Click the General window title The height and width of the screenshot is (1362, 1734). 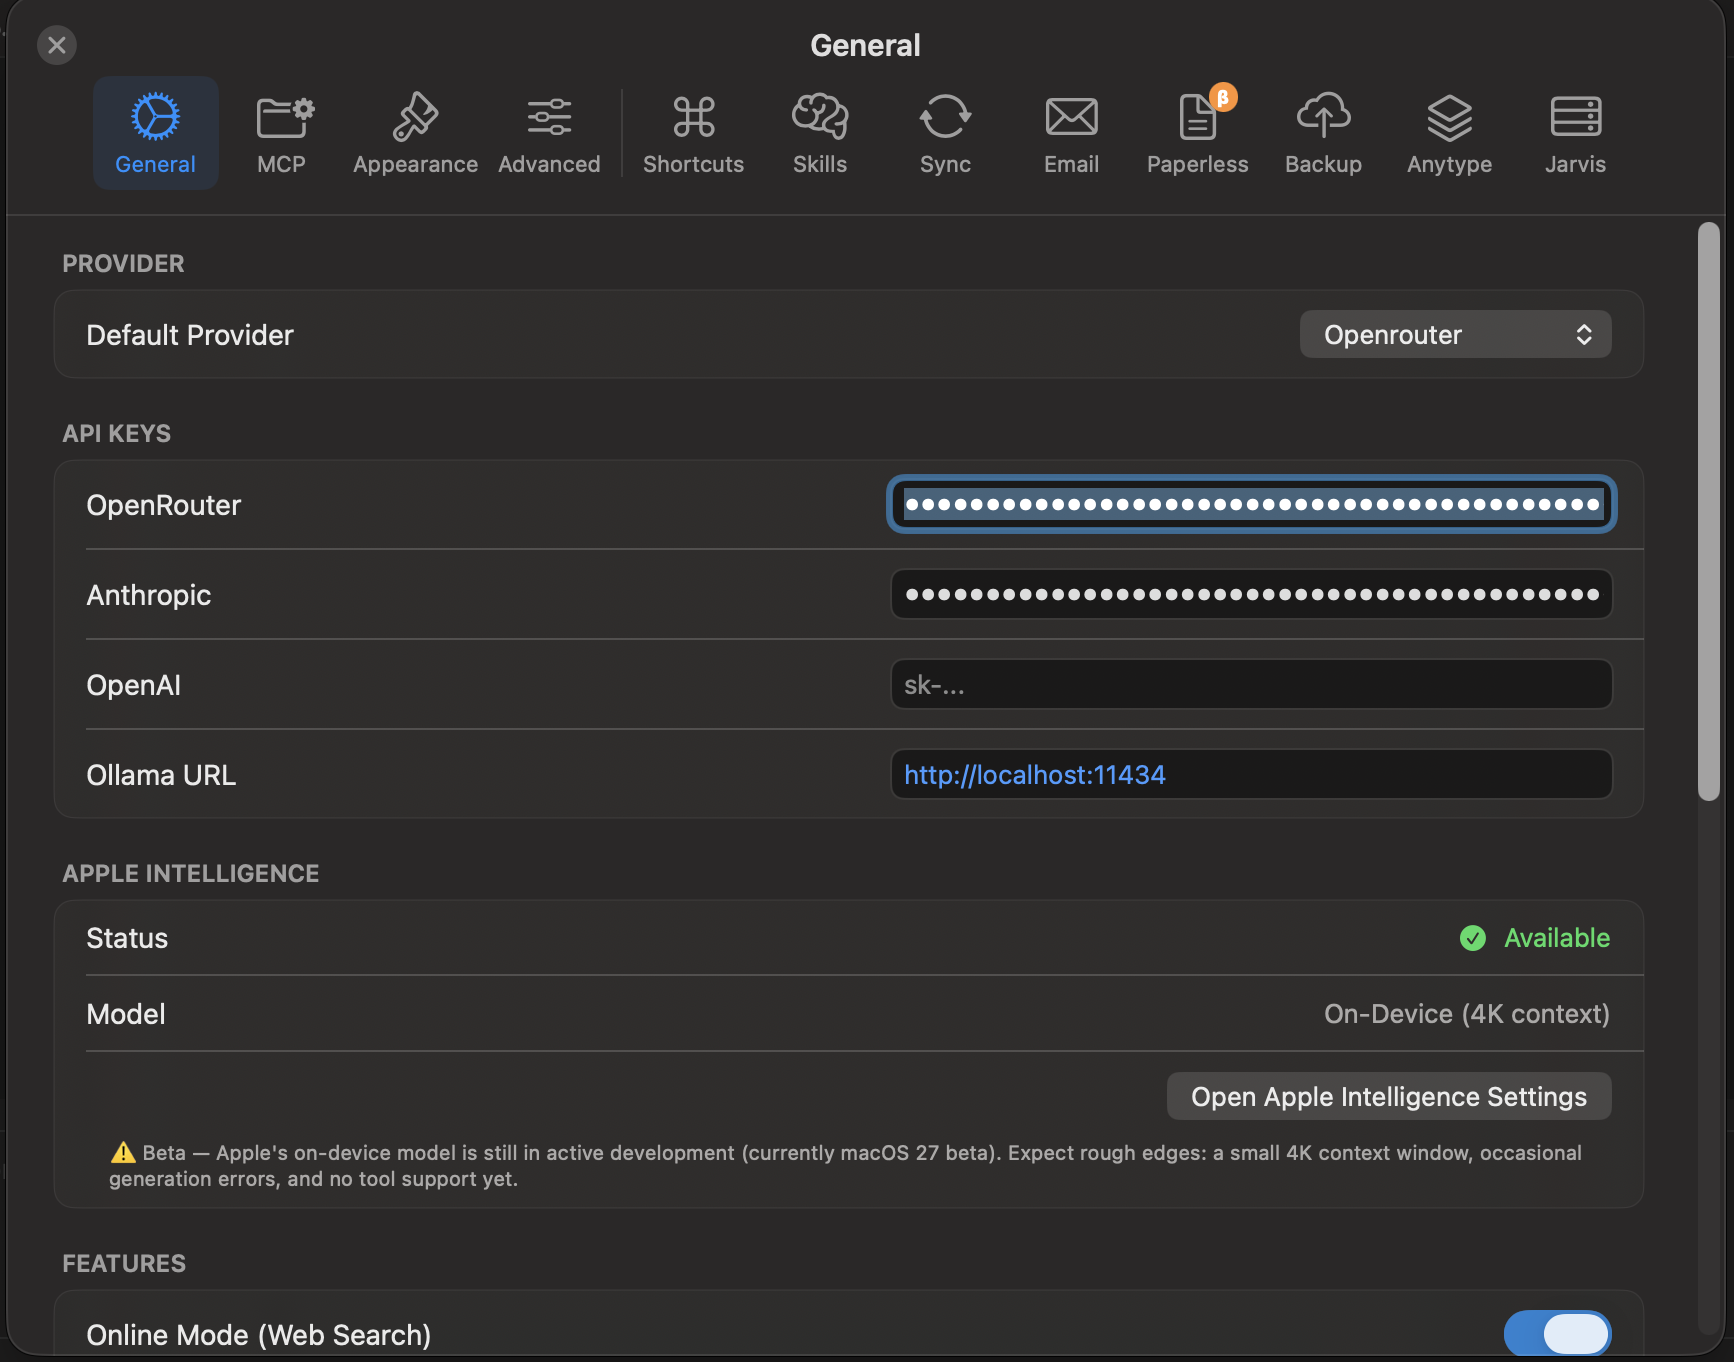point(865,45)
